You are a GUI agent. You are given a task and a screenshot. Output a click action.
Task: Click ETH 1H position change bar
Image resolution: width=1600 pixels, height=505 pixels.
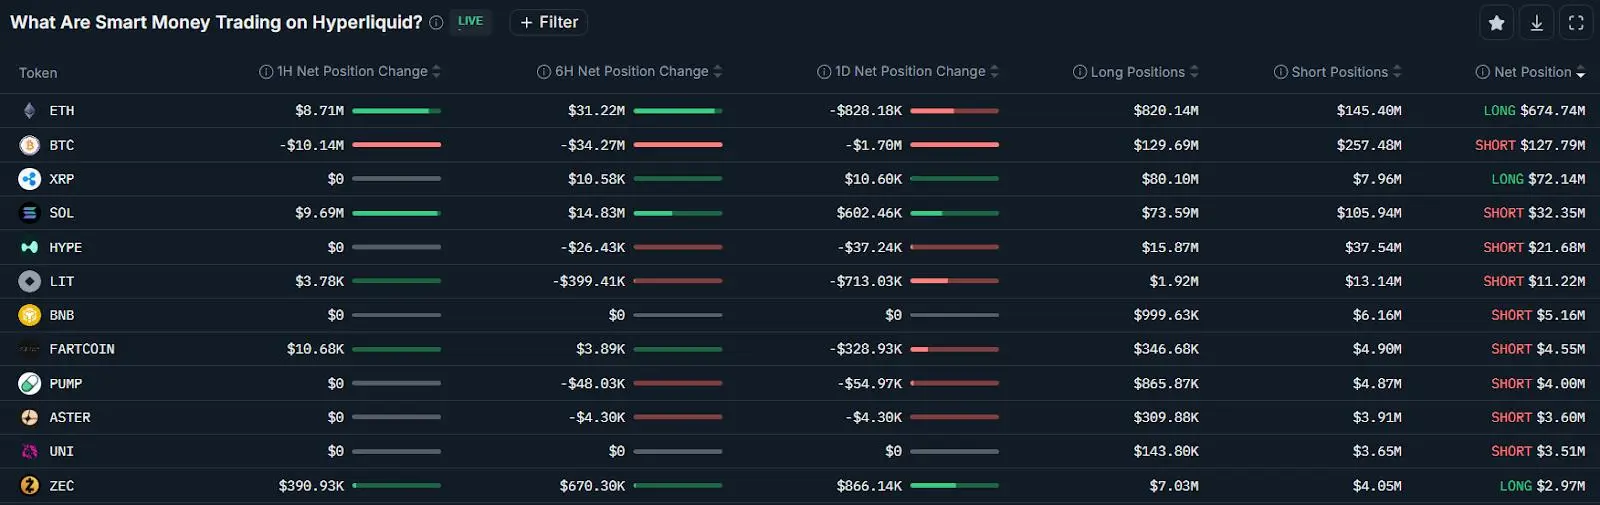tap(396, 111)
